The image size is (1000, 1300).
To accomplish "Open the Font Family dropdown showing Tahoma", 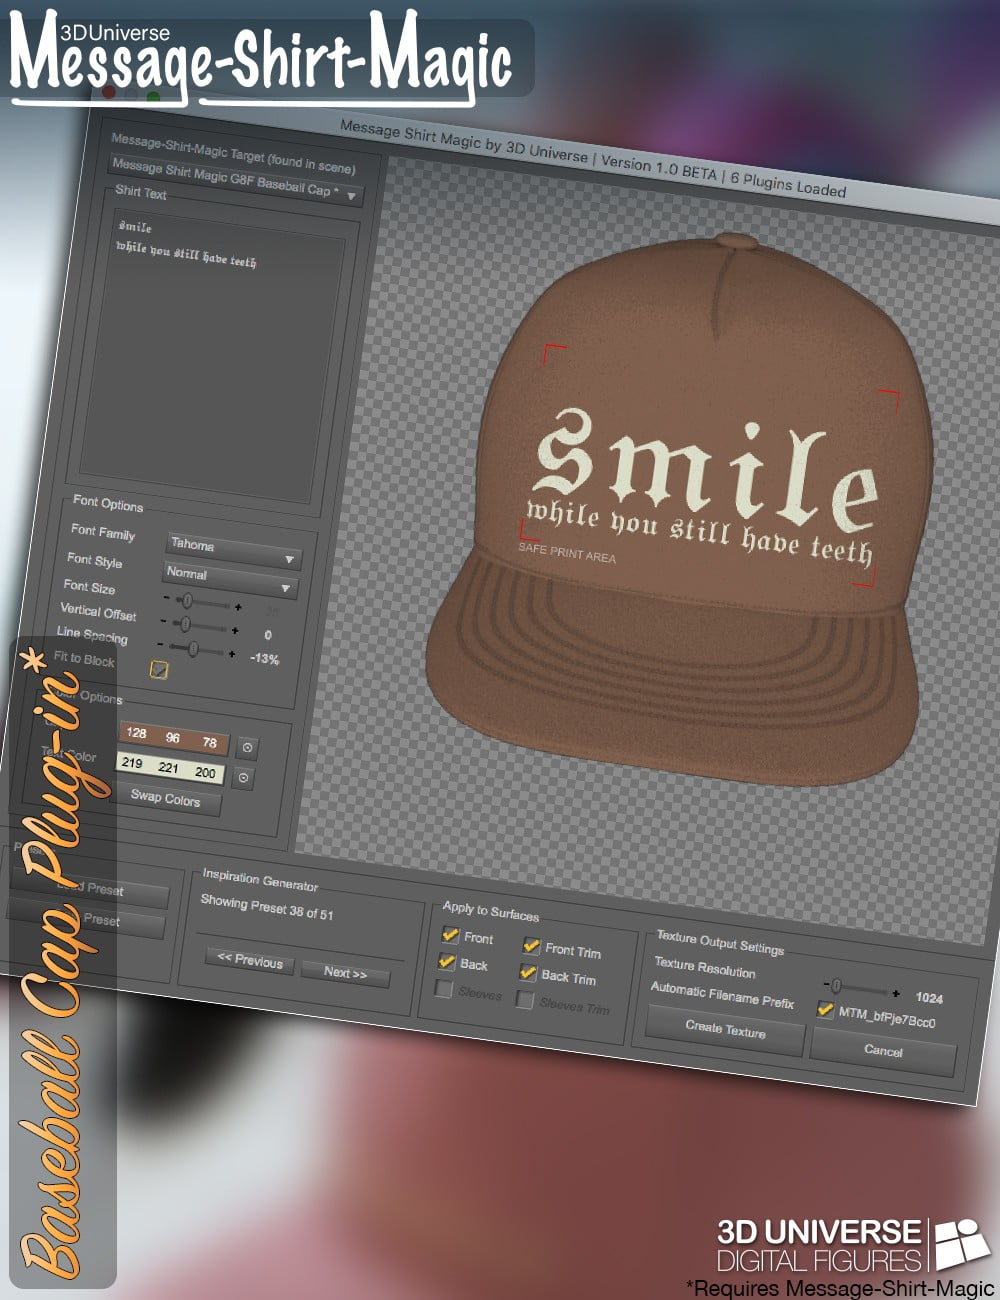I will point(230,548).
